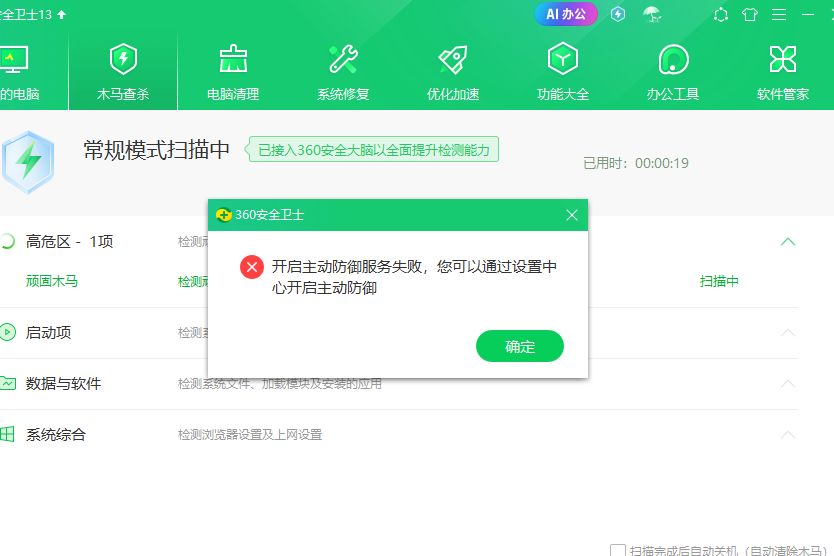Click the 我的电脑 monitor icon

pos(13,60)
